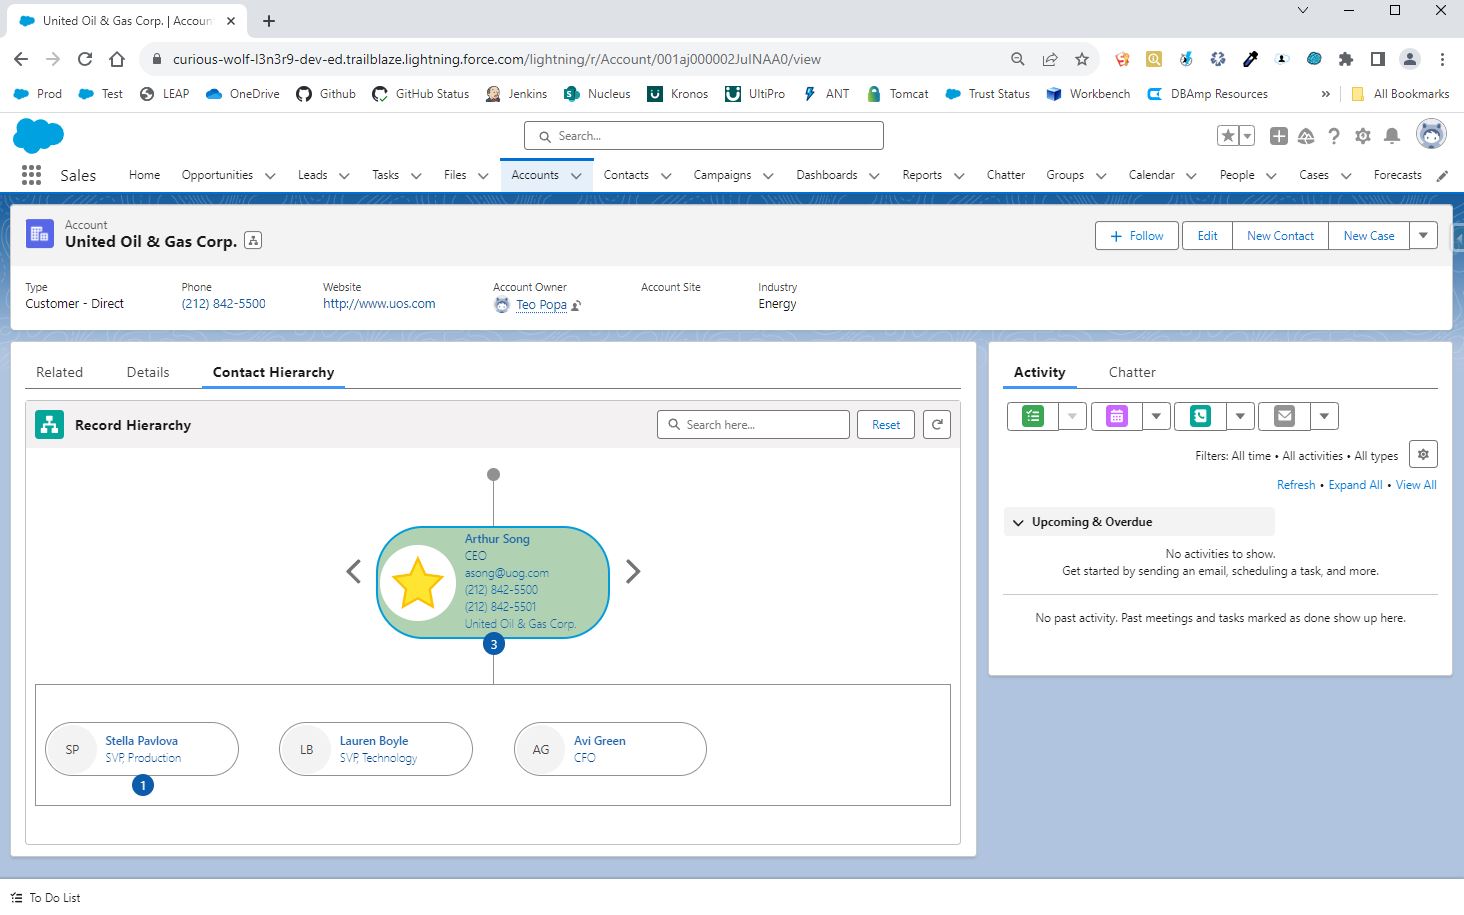The image size is (1464, 915).
Task: Open the purple New Event calendar icon
Action: coord(1114,415)
